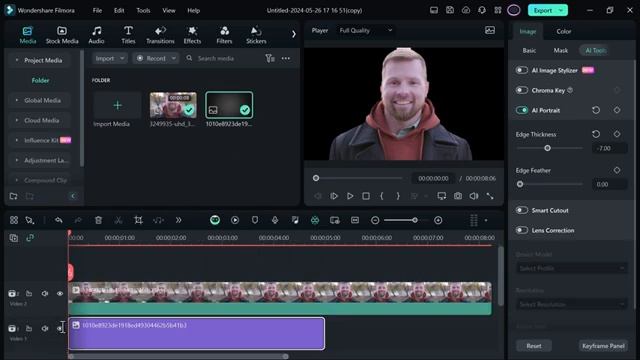This screenshot has width=640, height=360.
Task: Mute the Video 1 track
Action: pos(45,328)
